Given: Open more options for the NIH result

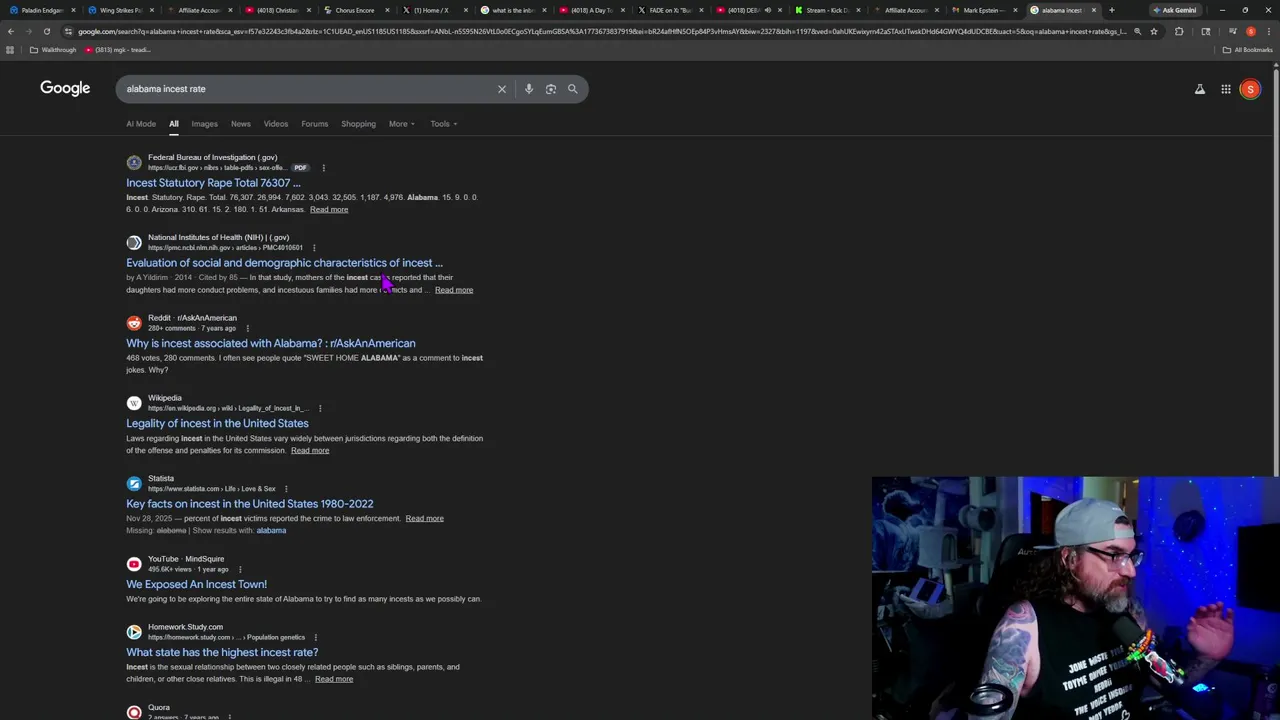Looking at the screenshot, I should [314, 248].
